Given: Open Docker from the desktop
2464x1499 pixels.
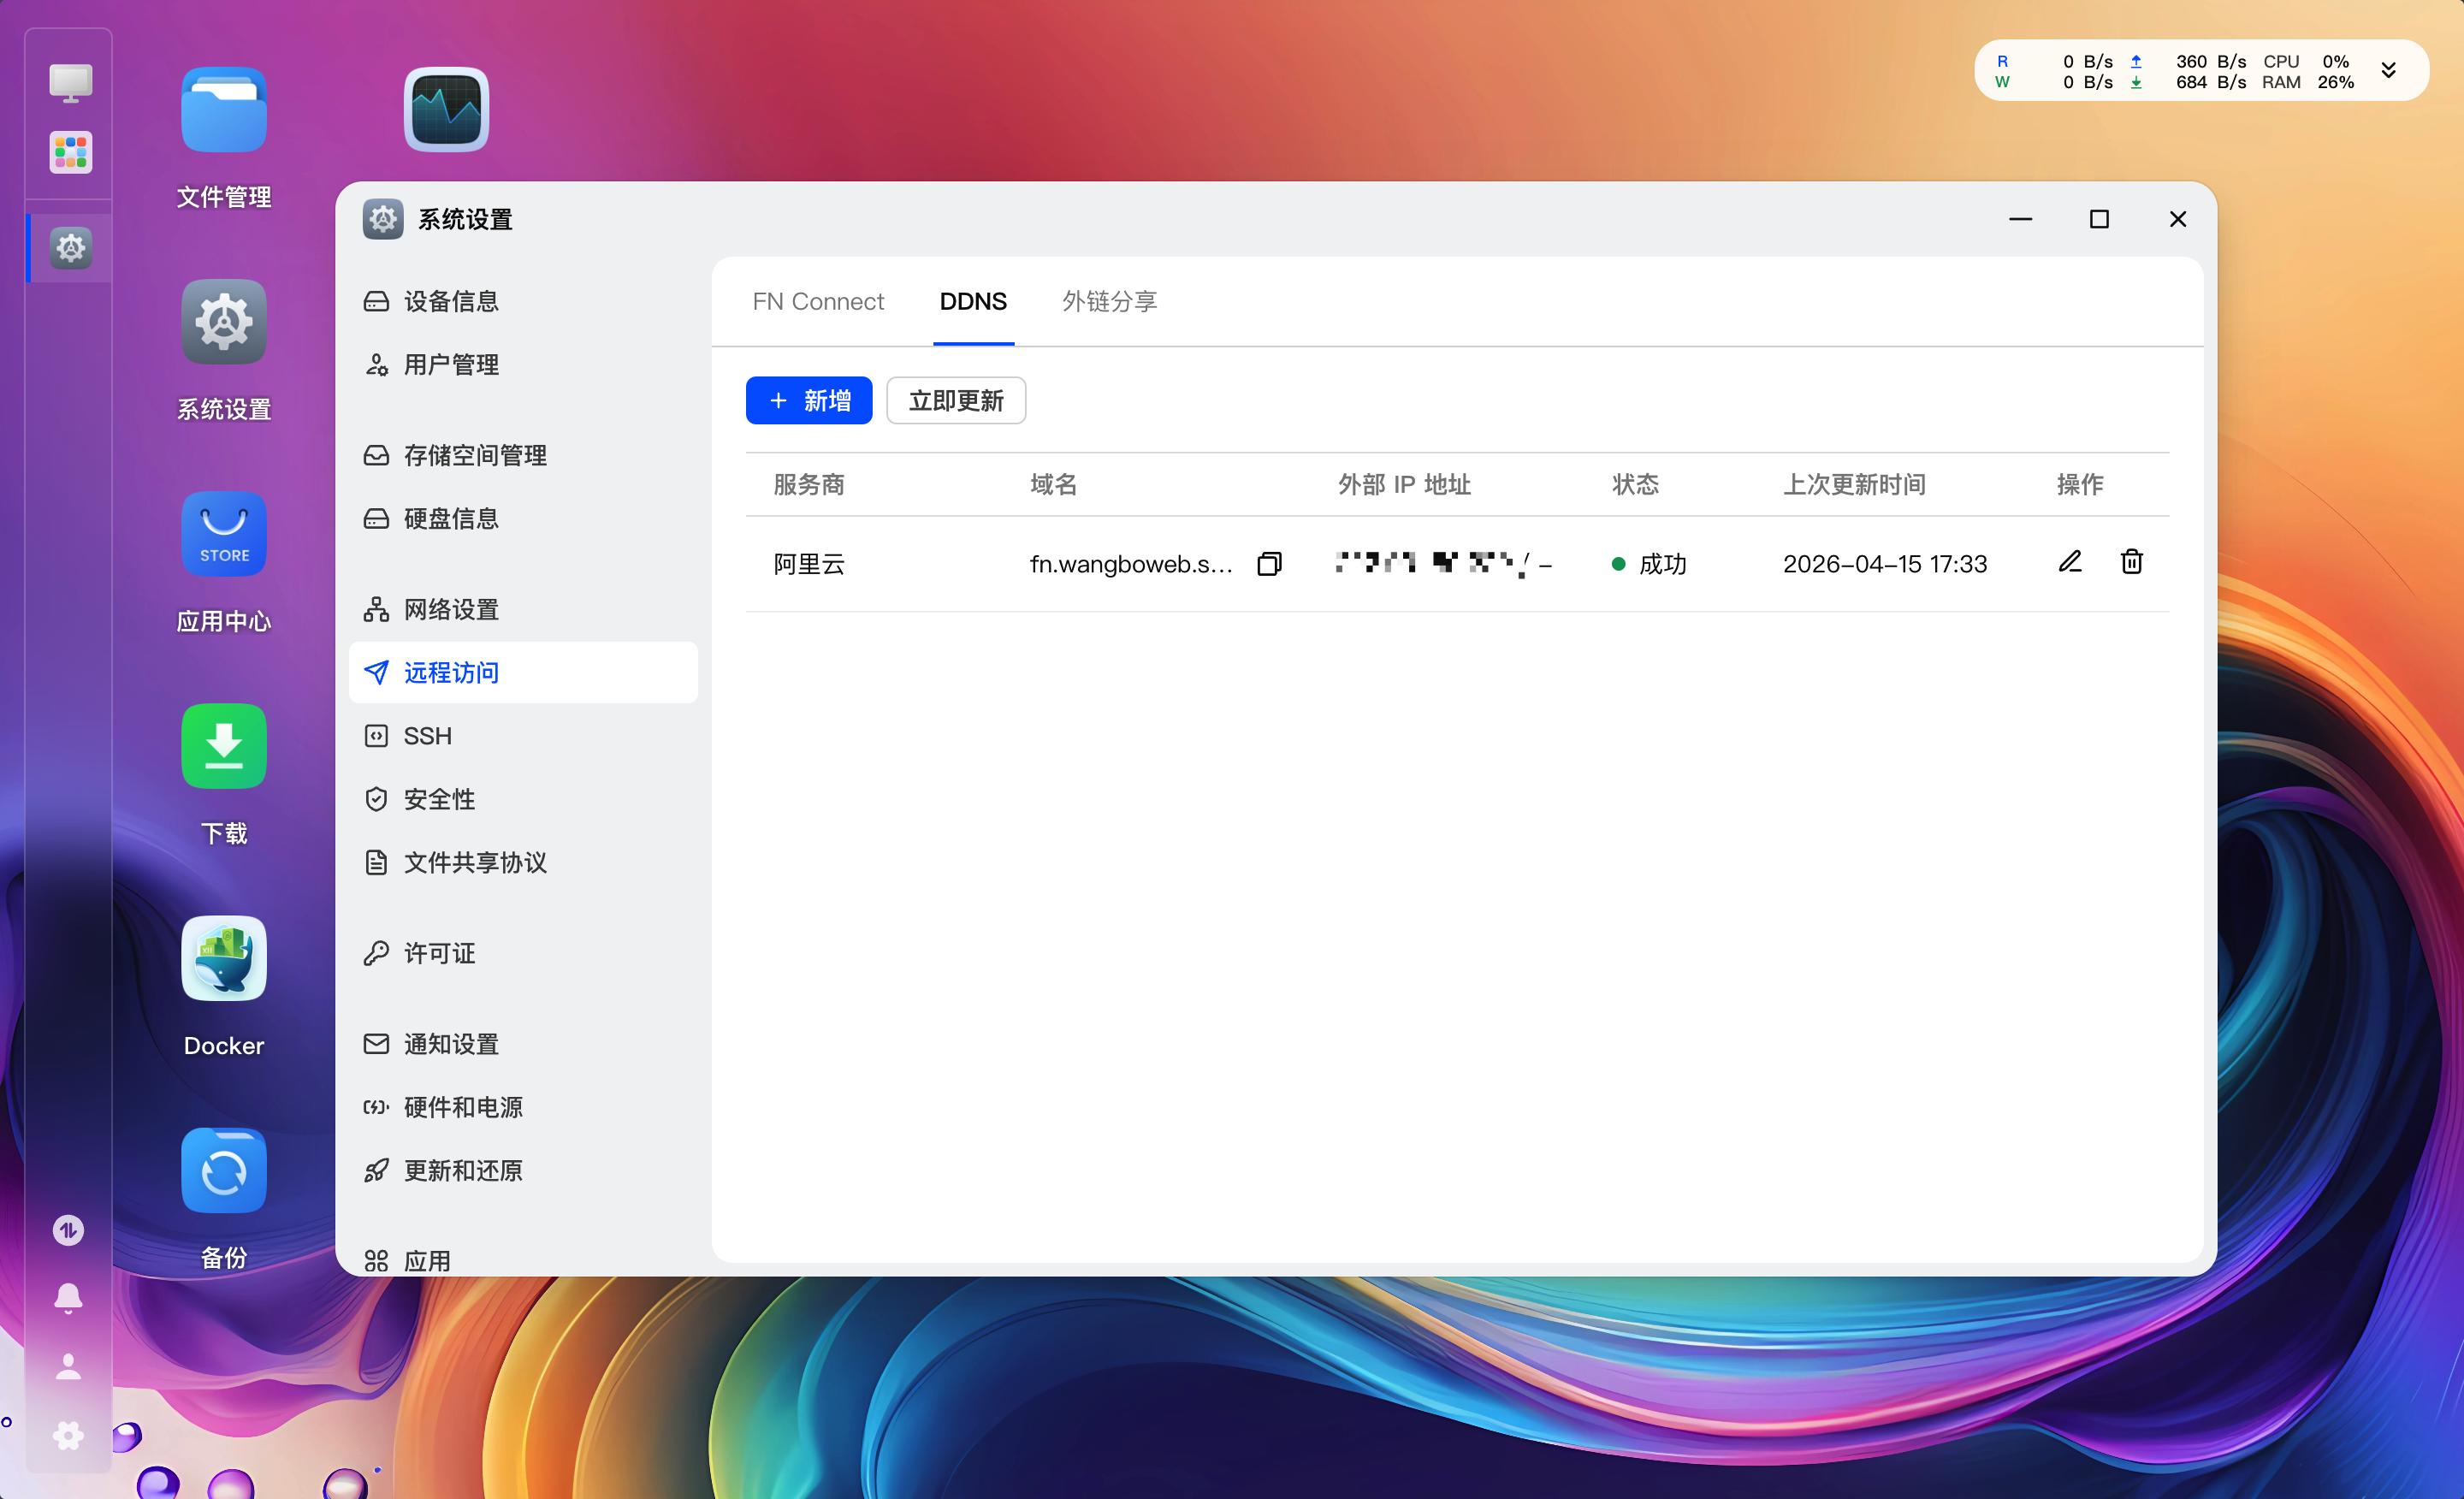Looking at the screenshot, I should point(224,959).
